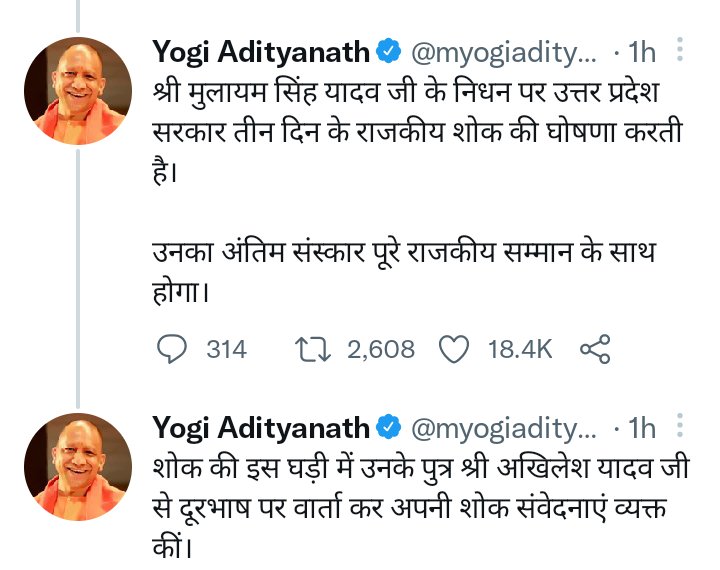Screen dimensions: 720x570
Task: Click the verified badge on the second tweet
Action: pyautogui.click(x=390, y=429)
